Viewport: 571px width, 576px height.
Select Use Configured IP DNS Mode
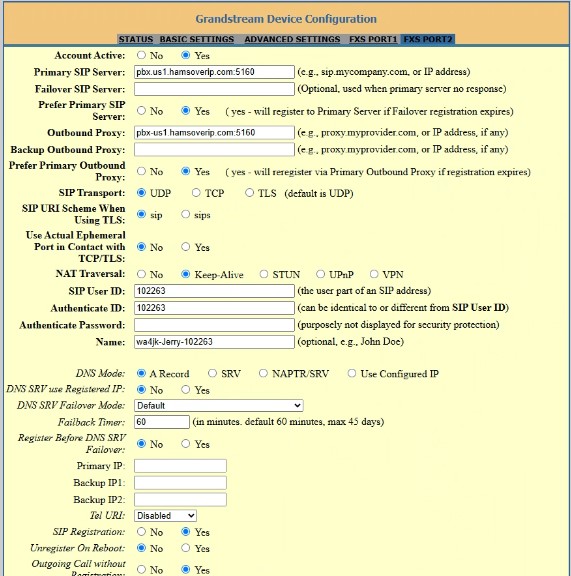(x=352, y=374)
